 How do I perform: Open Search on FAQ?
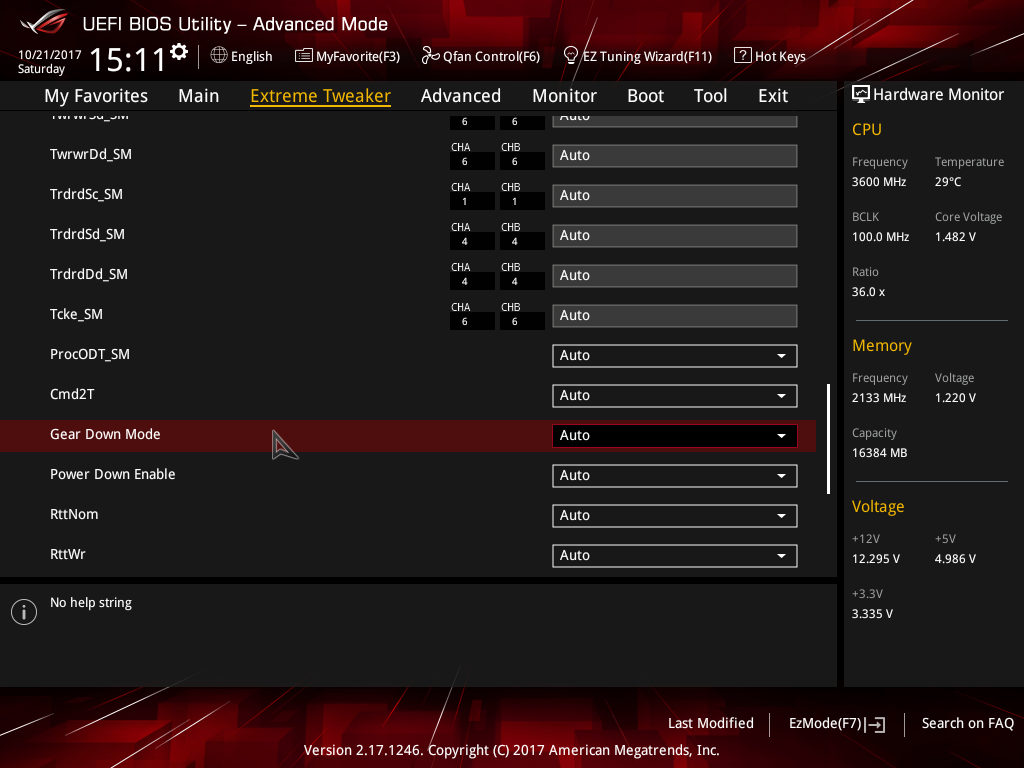pyautogui.click(x=967, y=724)
